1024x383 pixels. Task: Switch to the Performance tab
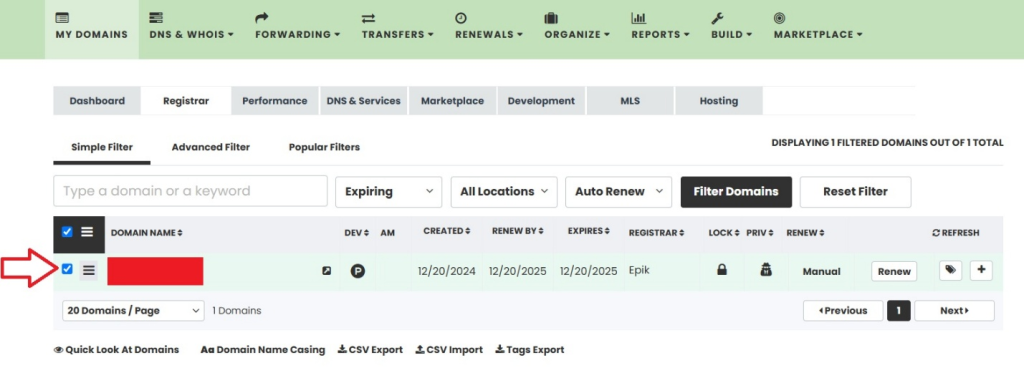(274, 101)
